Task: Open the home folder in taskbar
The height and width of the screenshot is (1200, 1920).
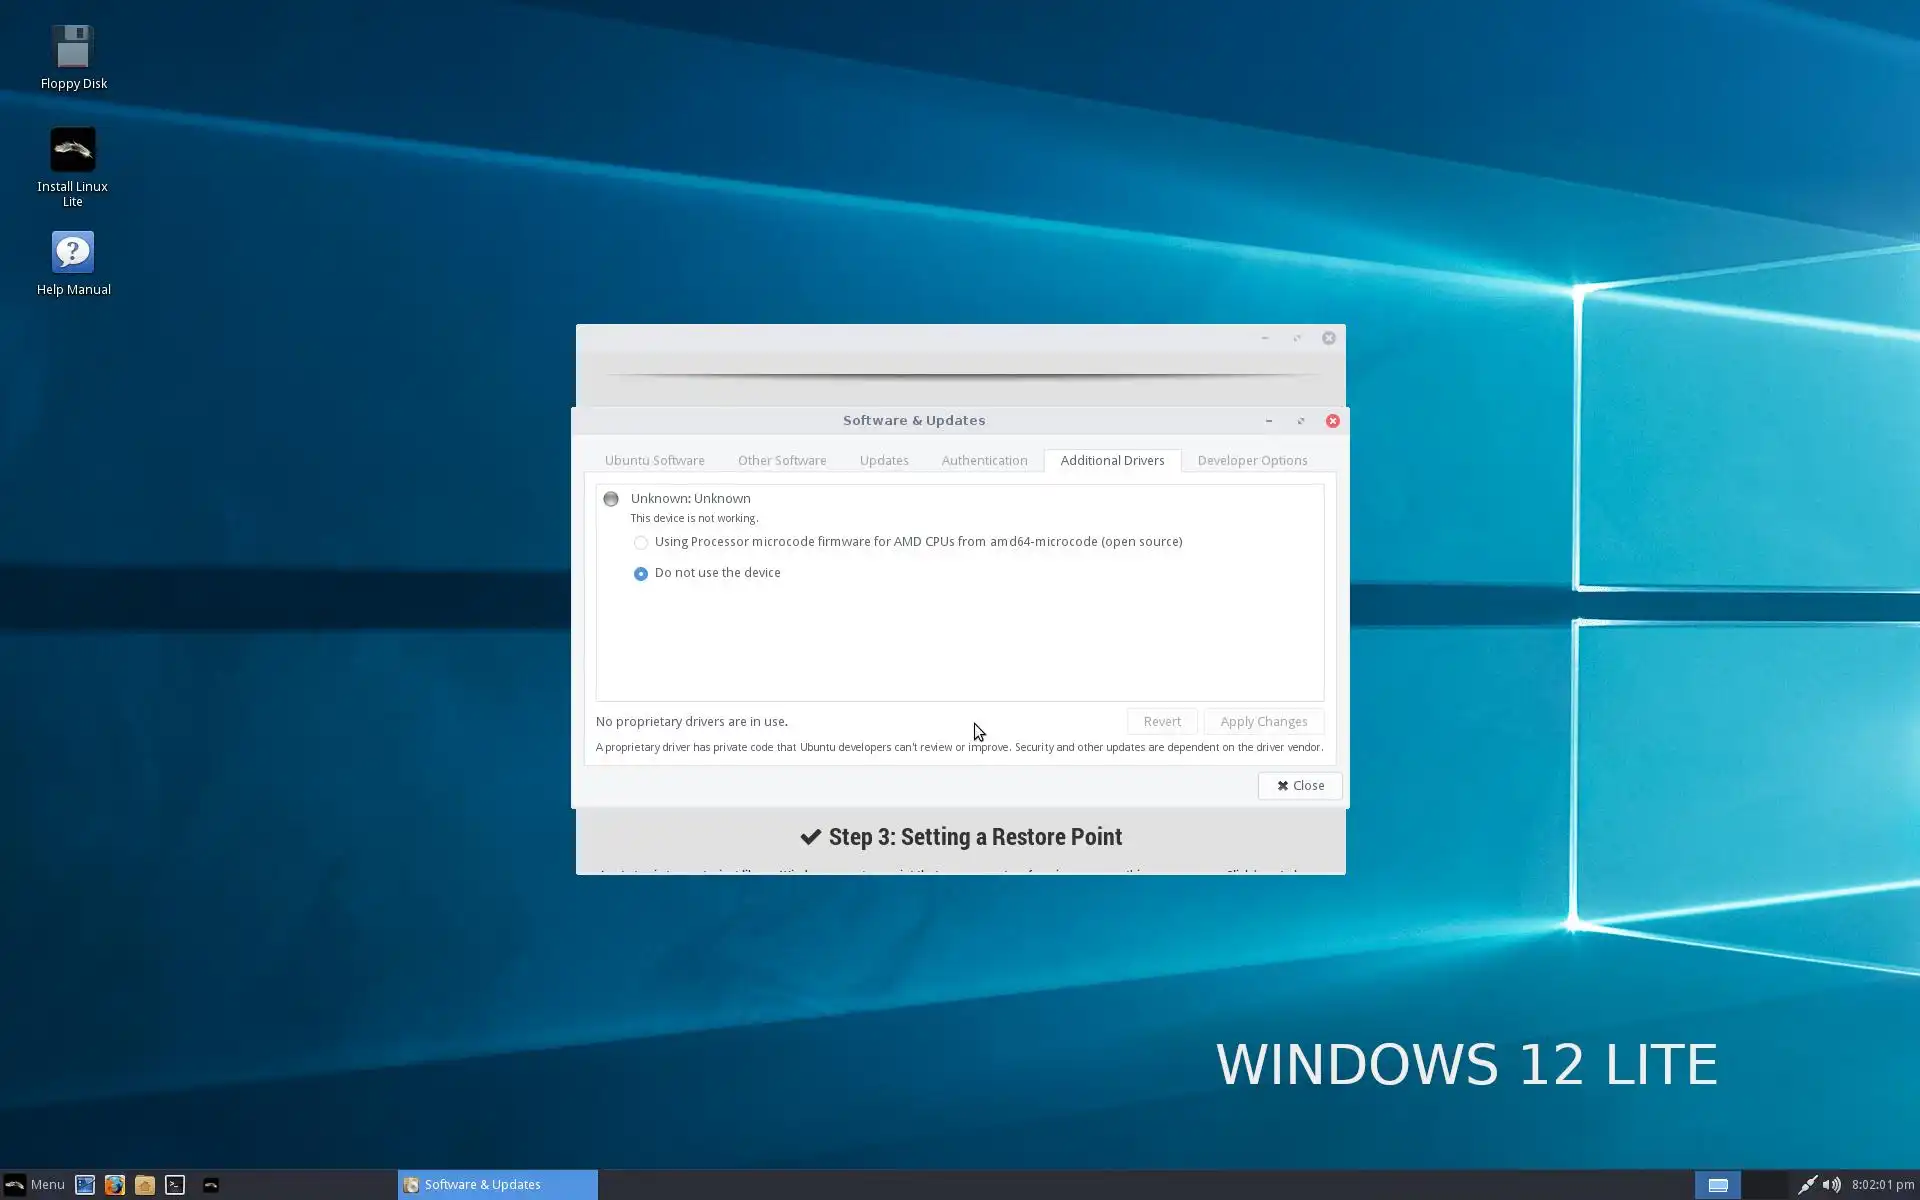Action: point(145,1185)
